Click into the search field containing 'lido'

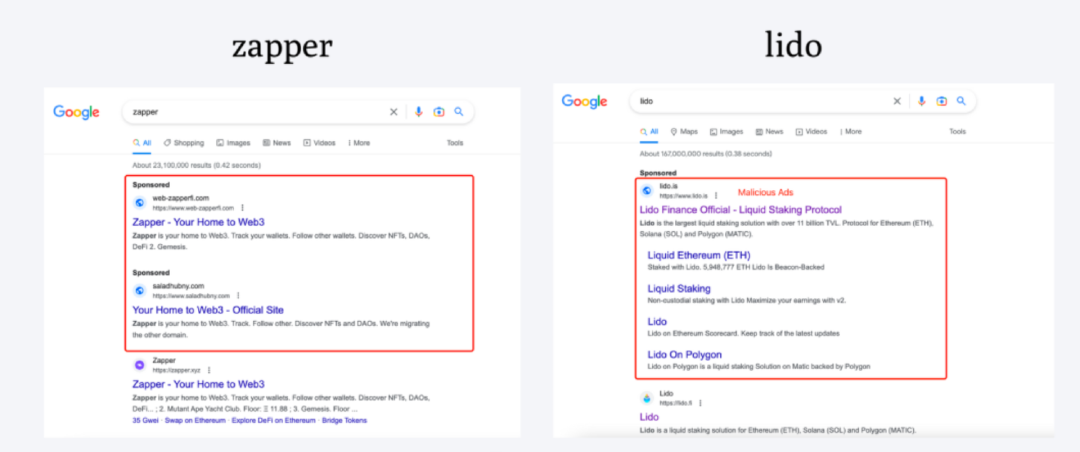(x=760, y=101)
